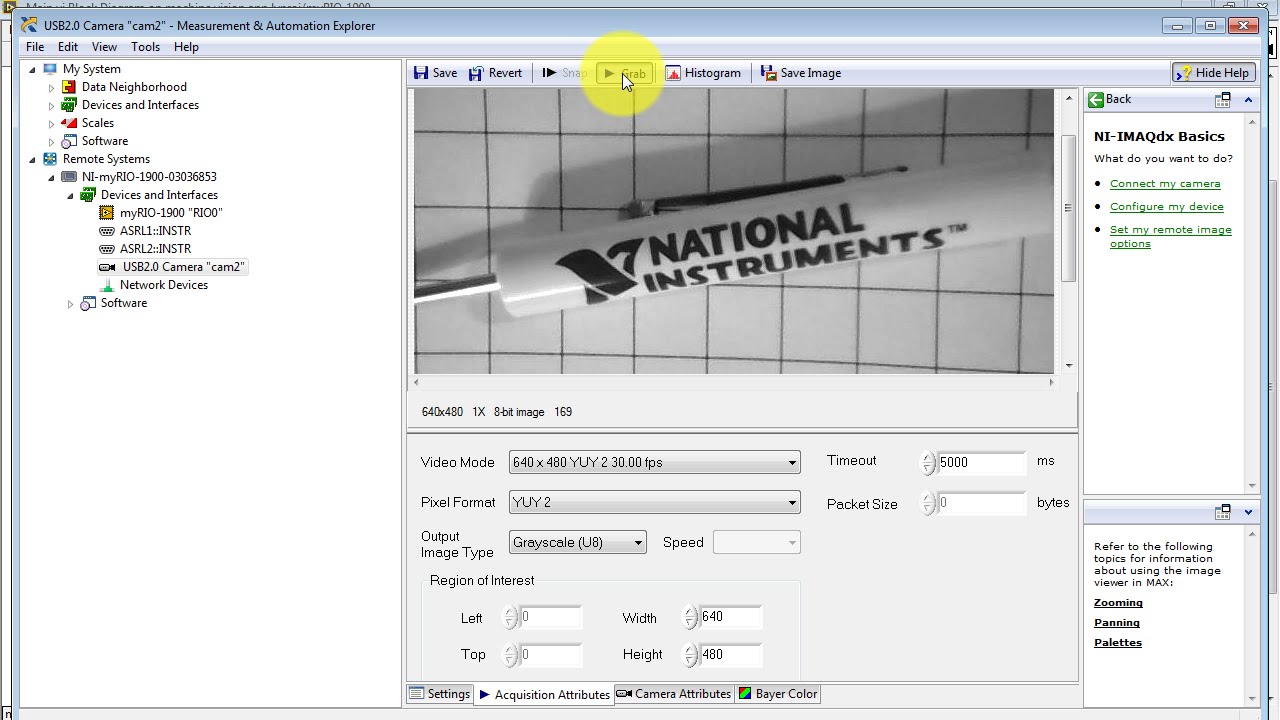Expand Software node under NI-myRIO
The height and width of the screenshot is (720, 1280).
[x=70, y=303]
